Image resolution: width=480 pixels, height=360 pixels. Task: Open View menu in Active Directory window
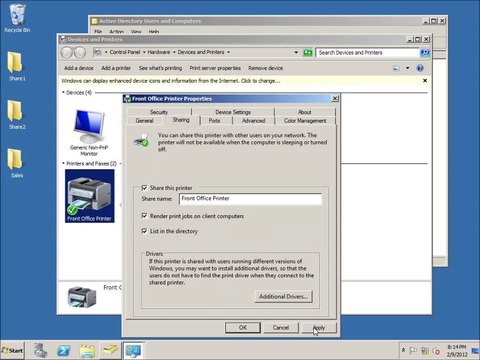[136, 32]
